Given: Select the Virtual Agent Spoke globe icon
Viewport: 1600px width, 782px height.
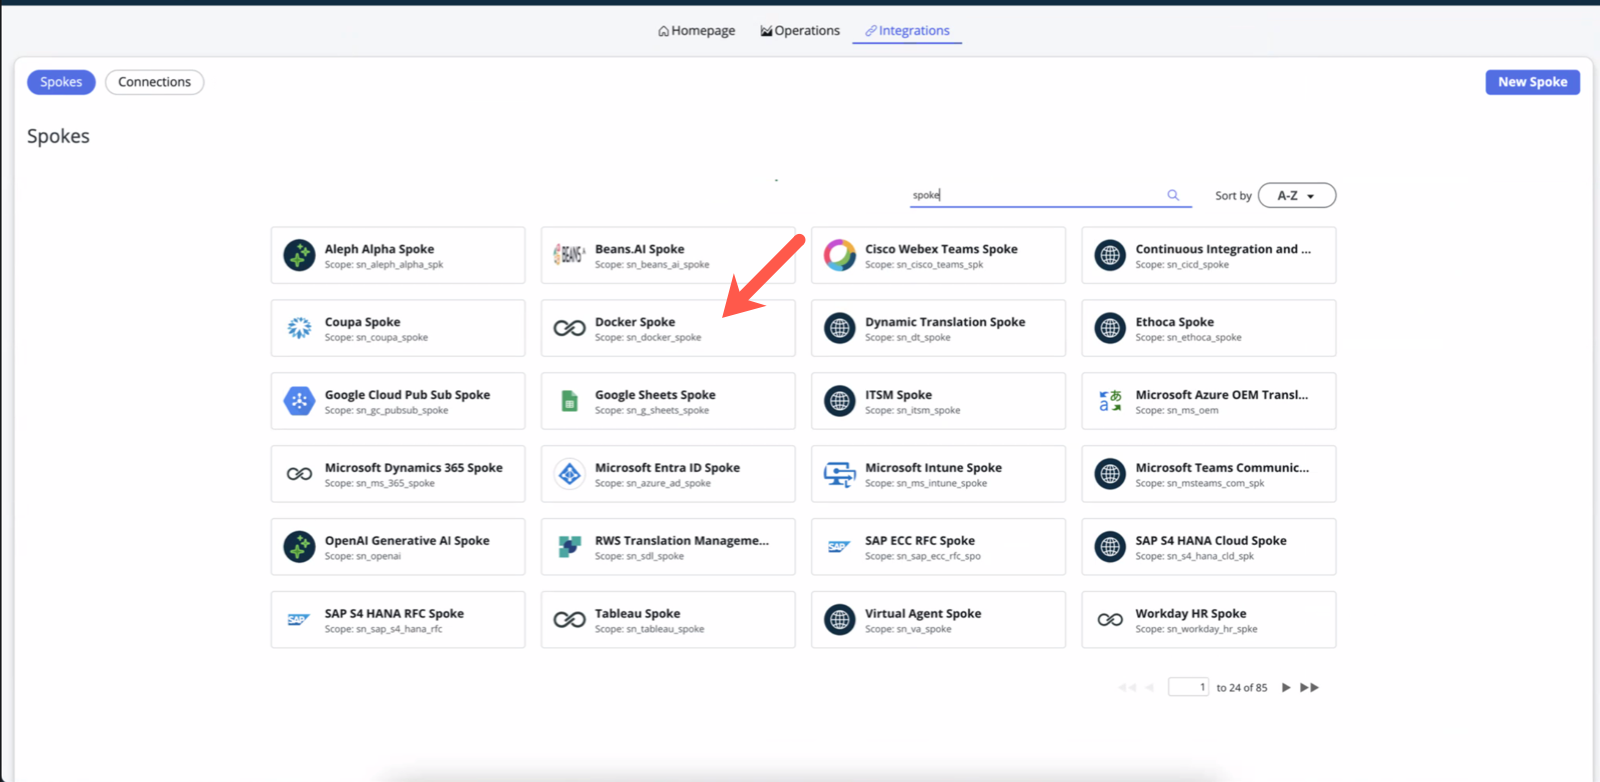Looking at the screenshot, I should [x=840, y=620].
